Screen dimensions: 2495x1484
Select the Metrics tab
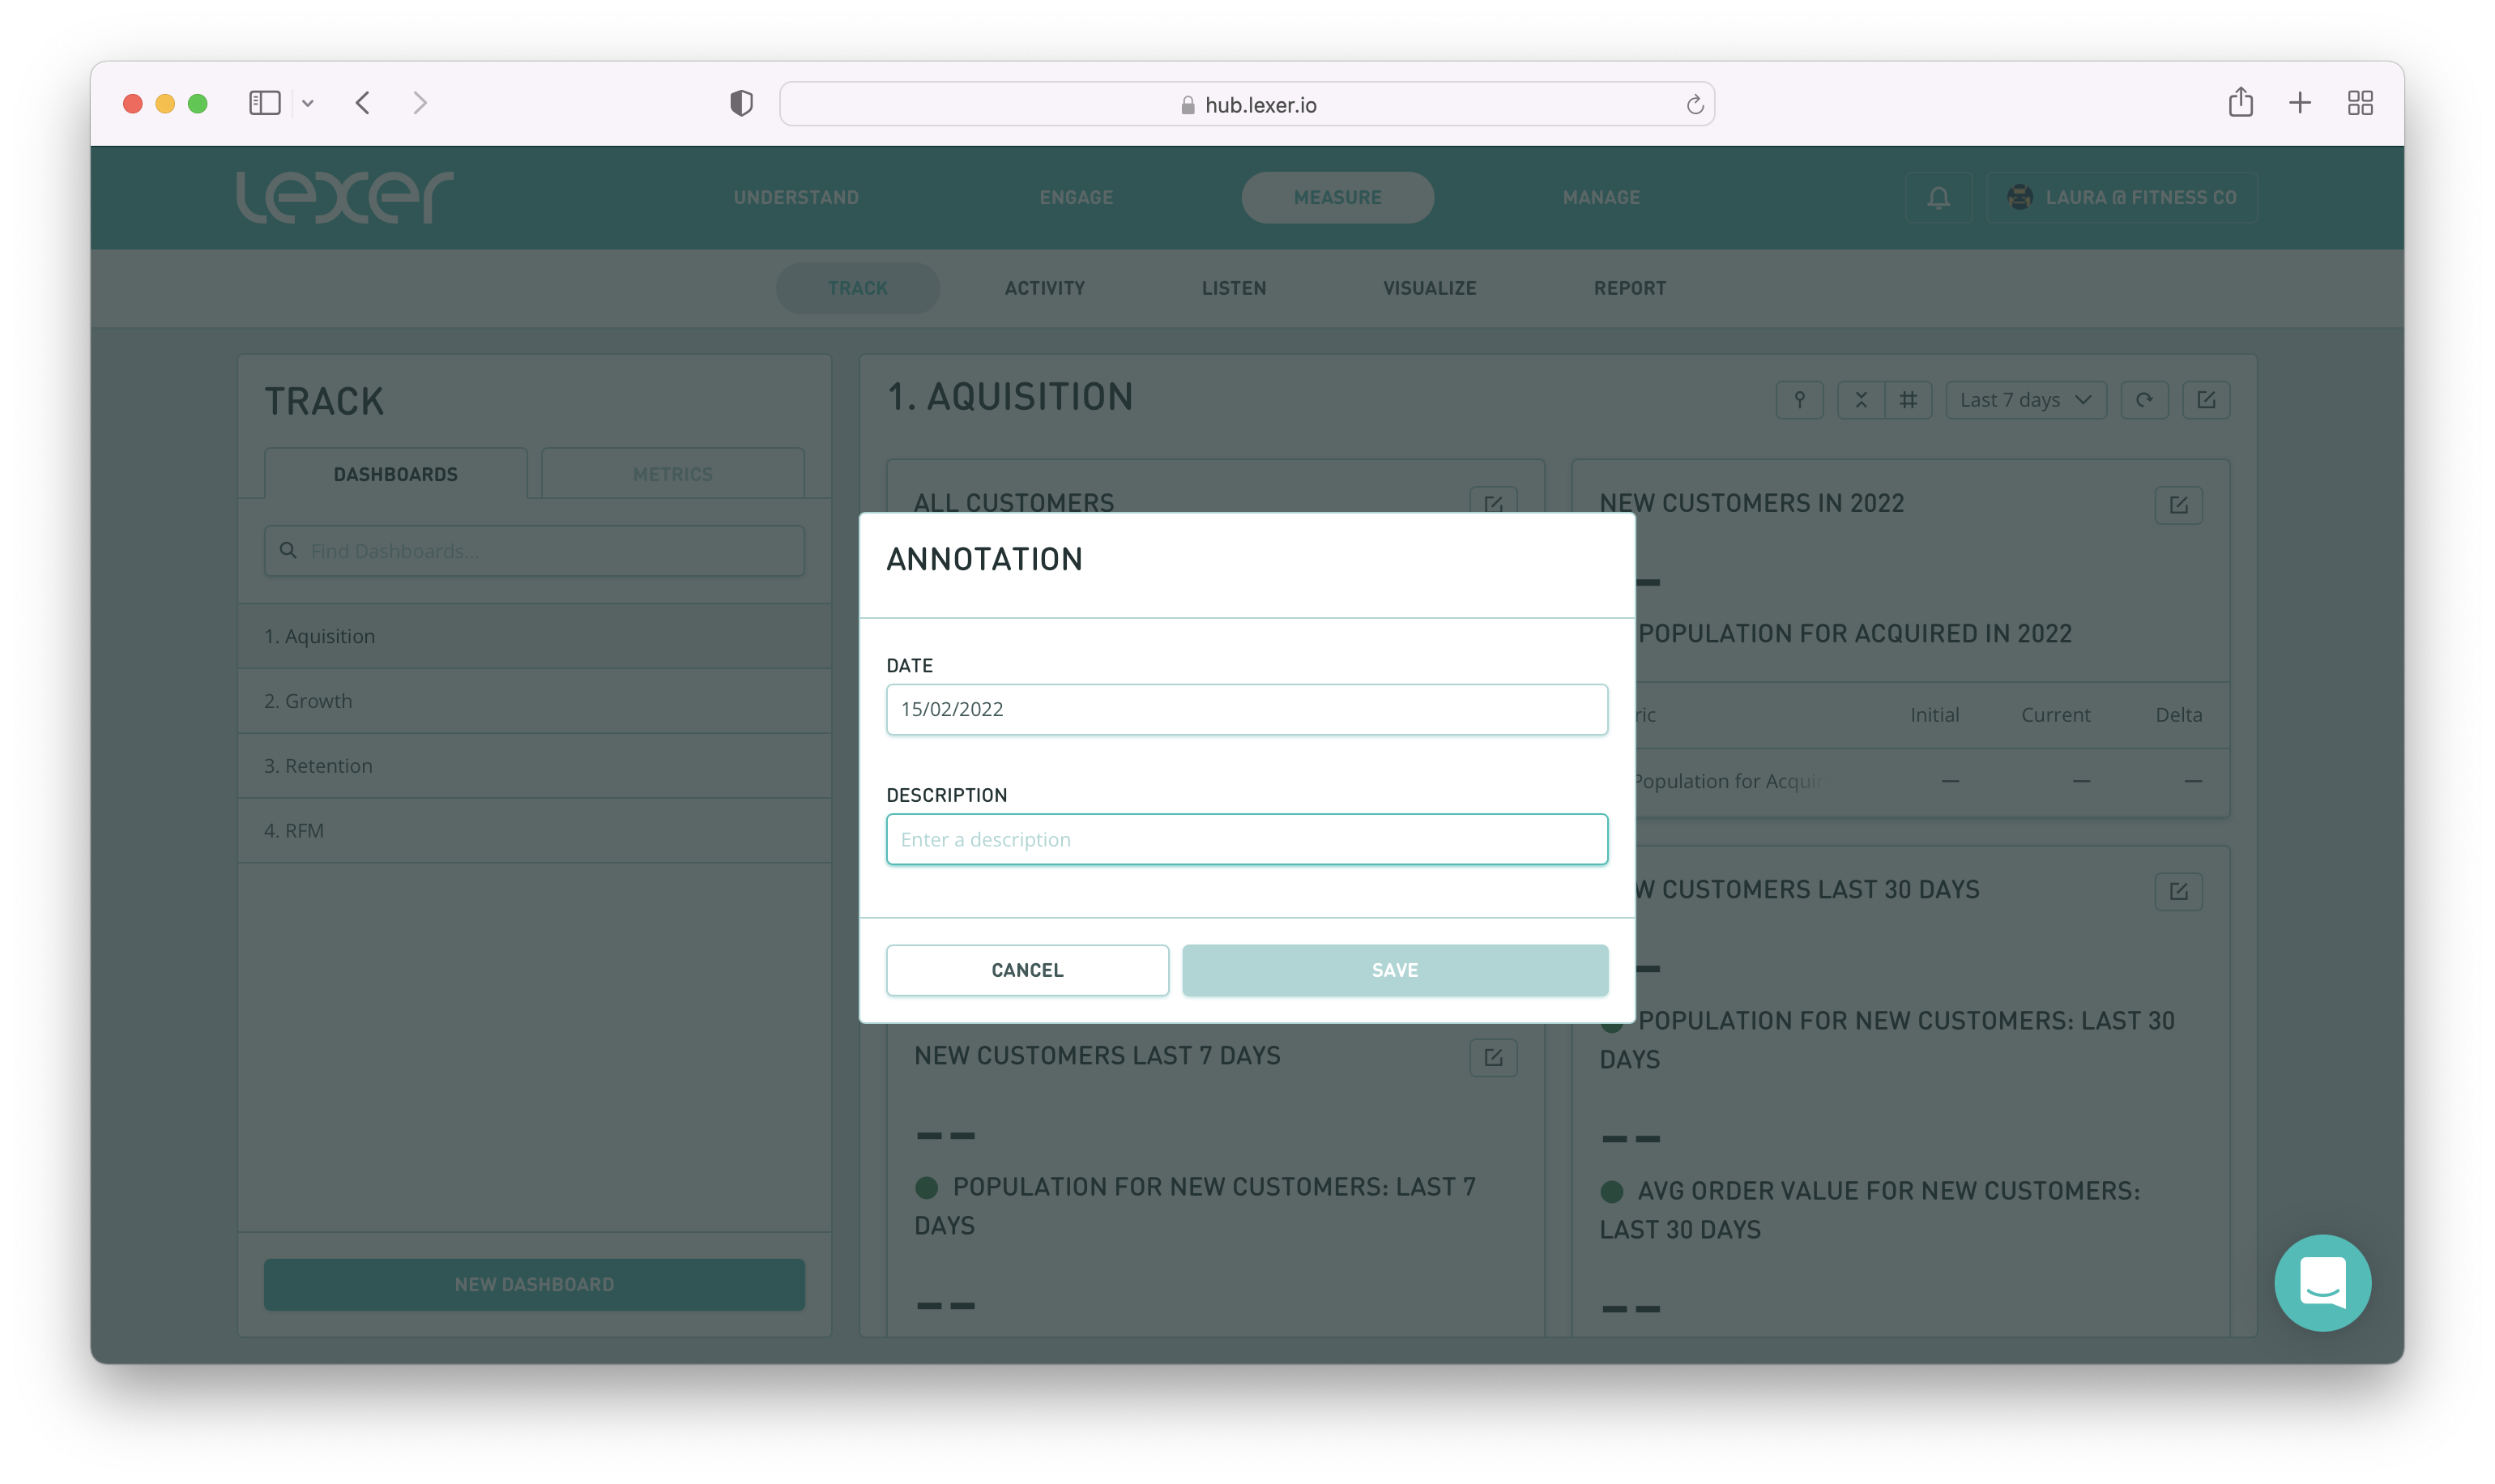(672, 473)
